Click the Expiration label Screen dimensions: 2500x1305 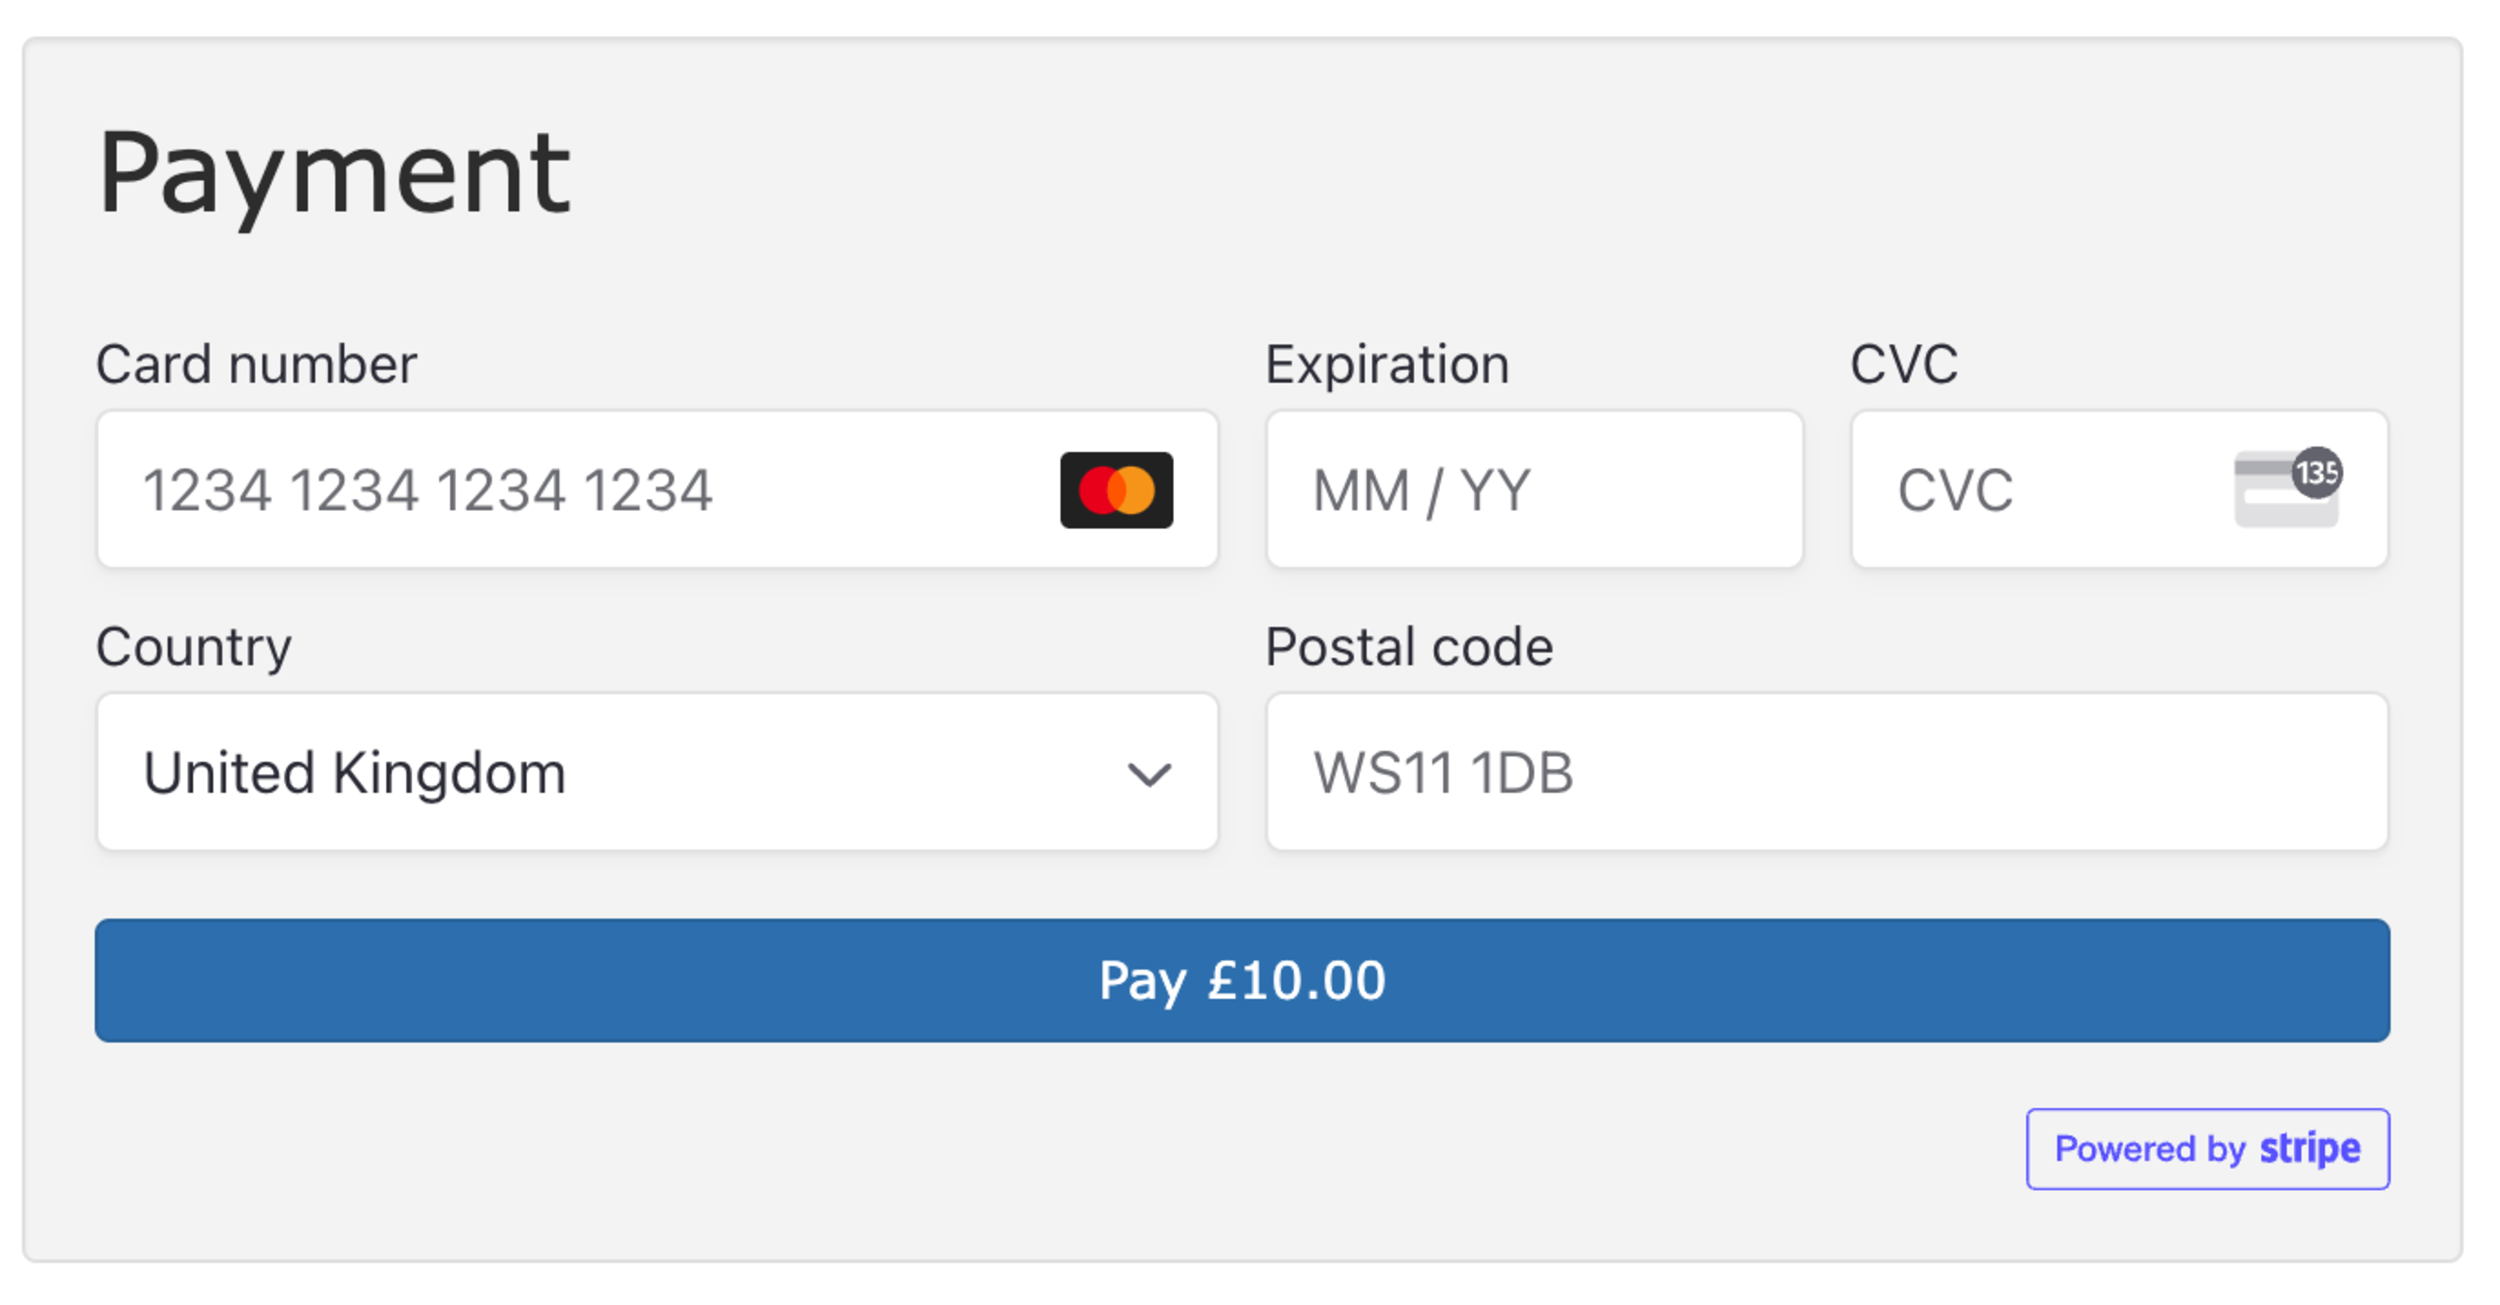[1387, 365]
